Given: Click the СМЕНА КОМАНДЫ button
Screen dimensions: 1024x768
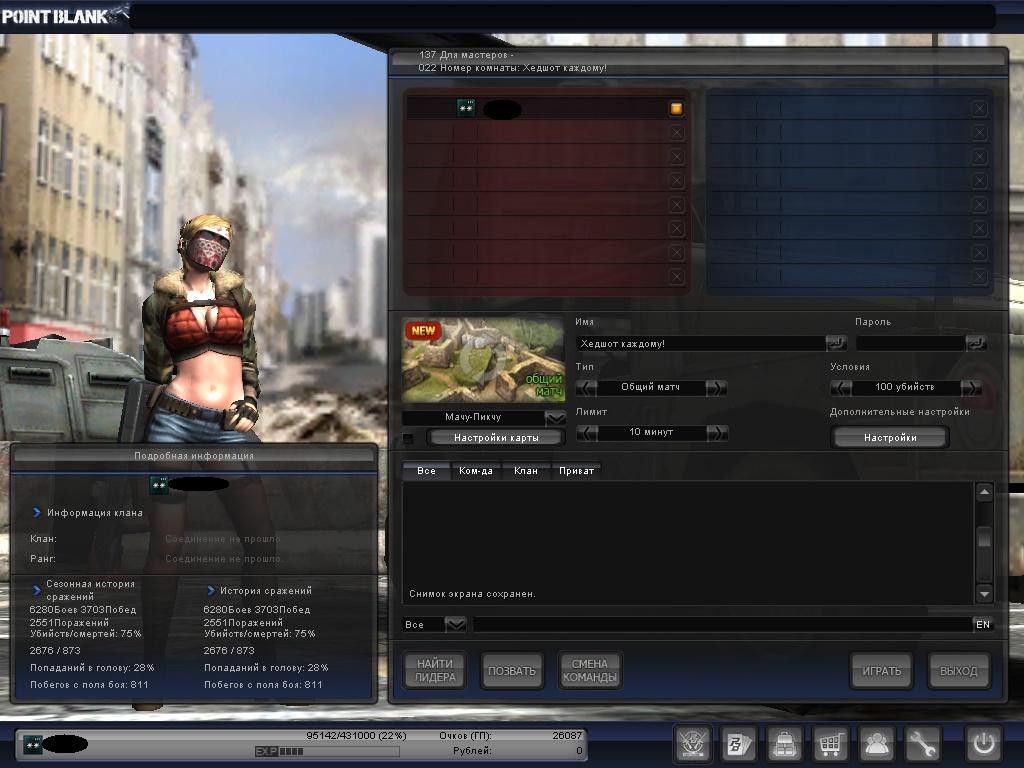Looking at the screenshot, I should coord(590,671).
